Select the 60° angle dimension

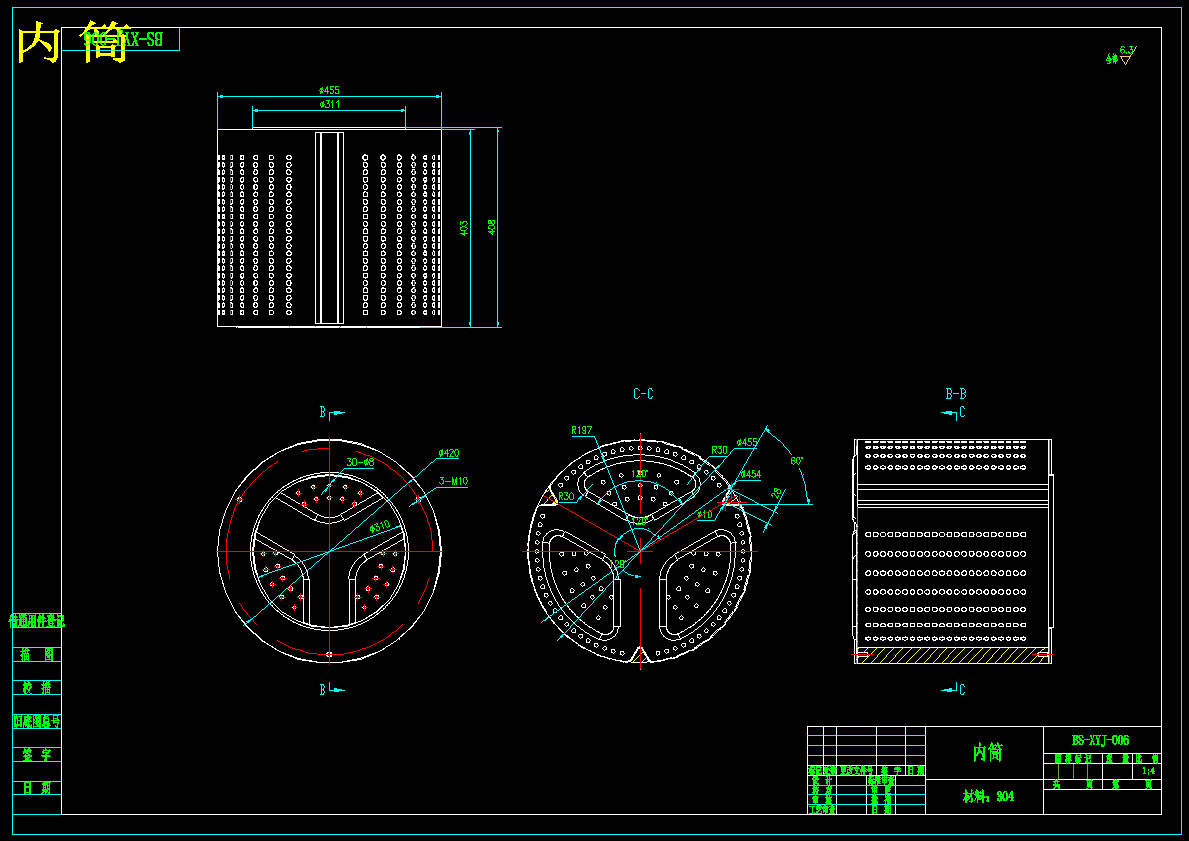pos(796,460)
